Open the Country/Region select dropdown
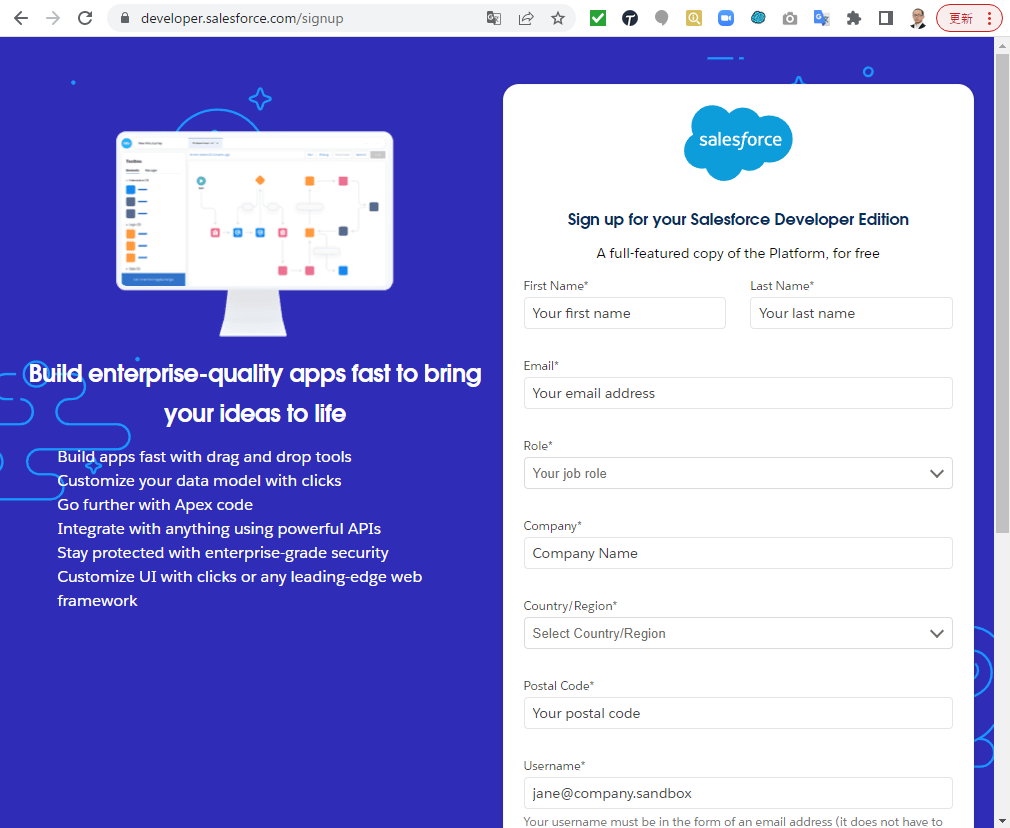The width and height of the screenshot is (1010, 828). click(737, 633)
